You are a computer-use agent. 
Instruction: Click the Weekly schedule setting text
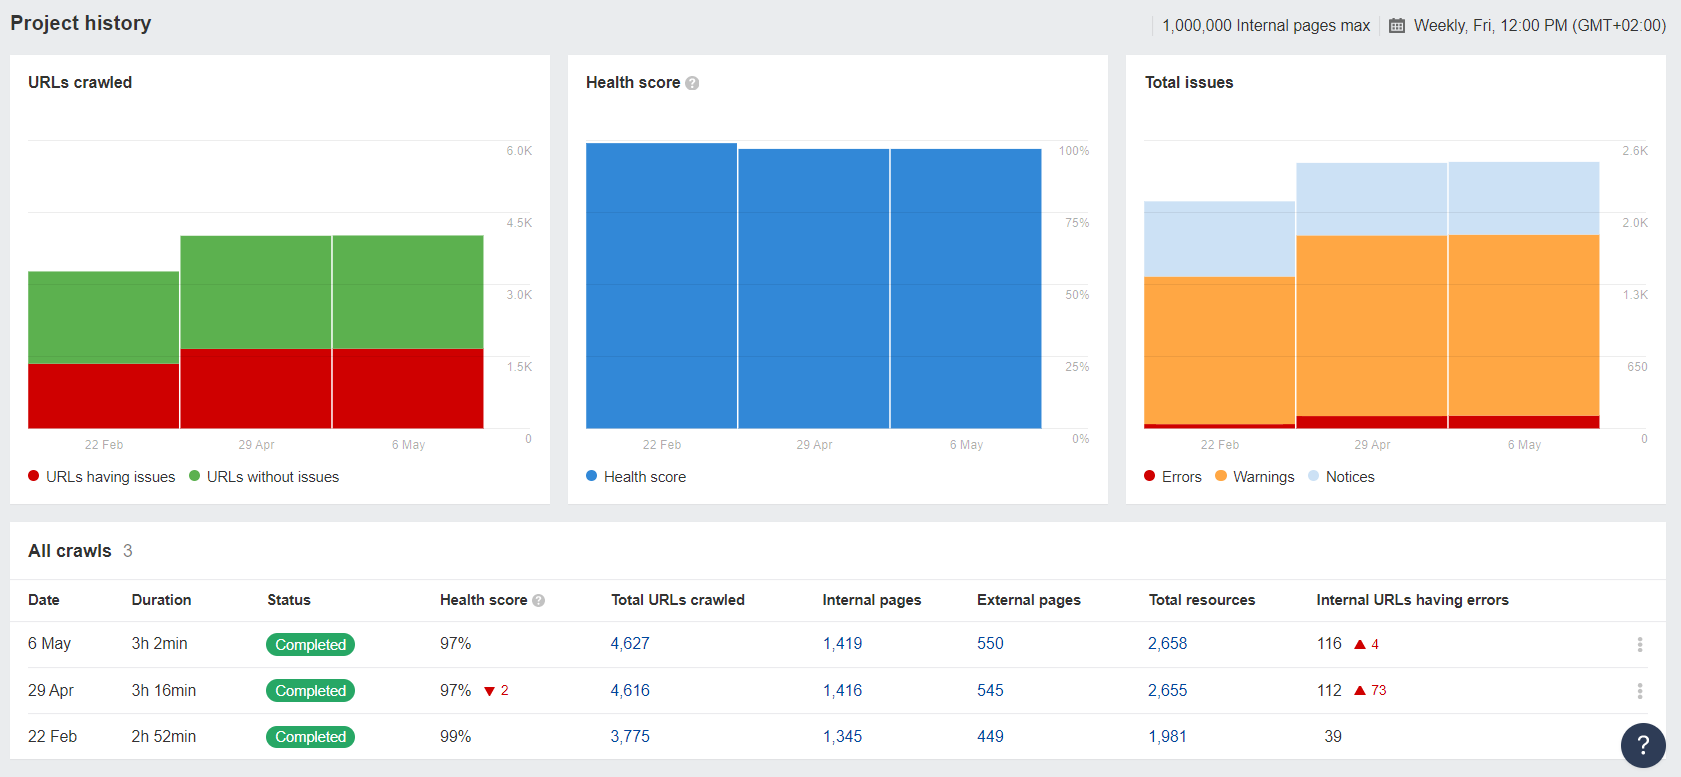click(x=1539, y=26)
